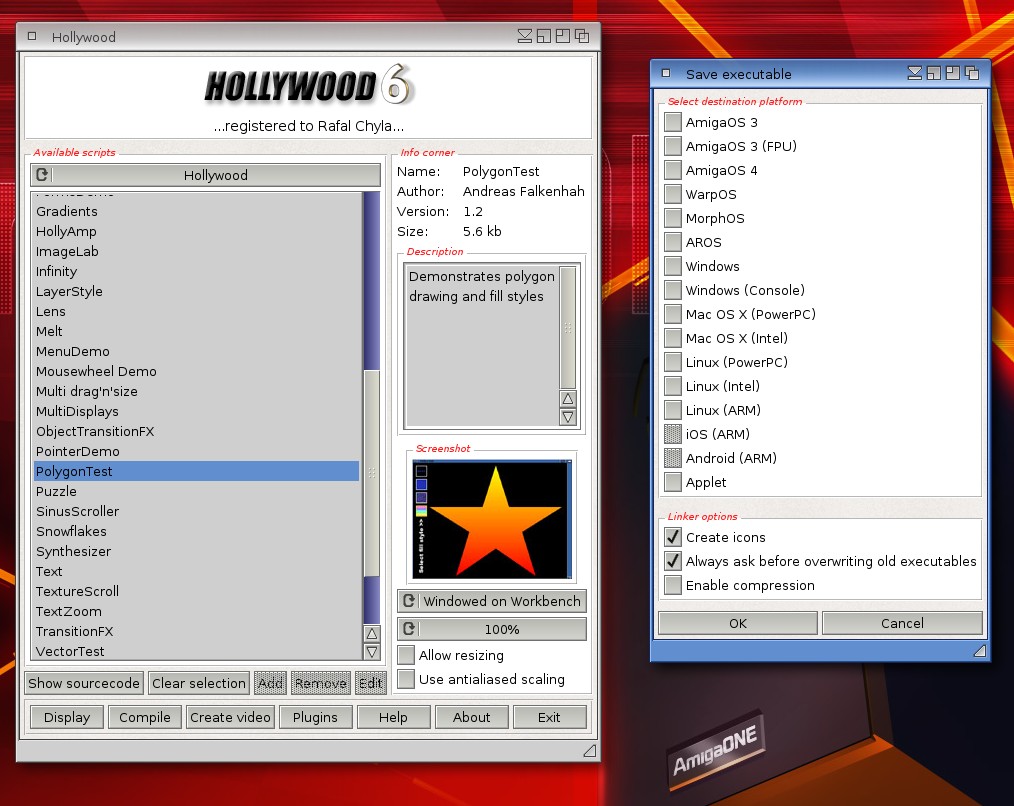Click the Help button
This screenshot has height=806, width=1014.
coord(393,717)
